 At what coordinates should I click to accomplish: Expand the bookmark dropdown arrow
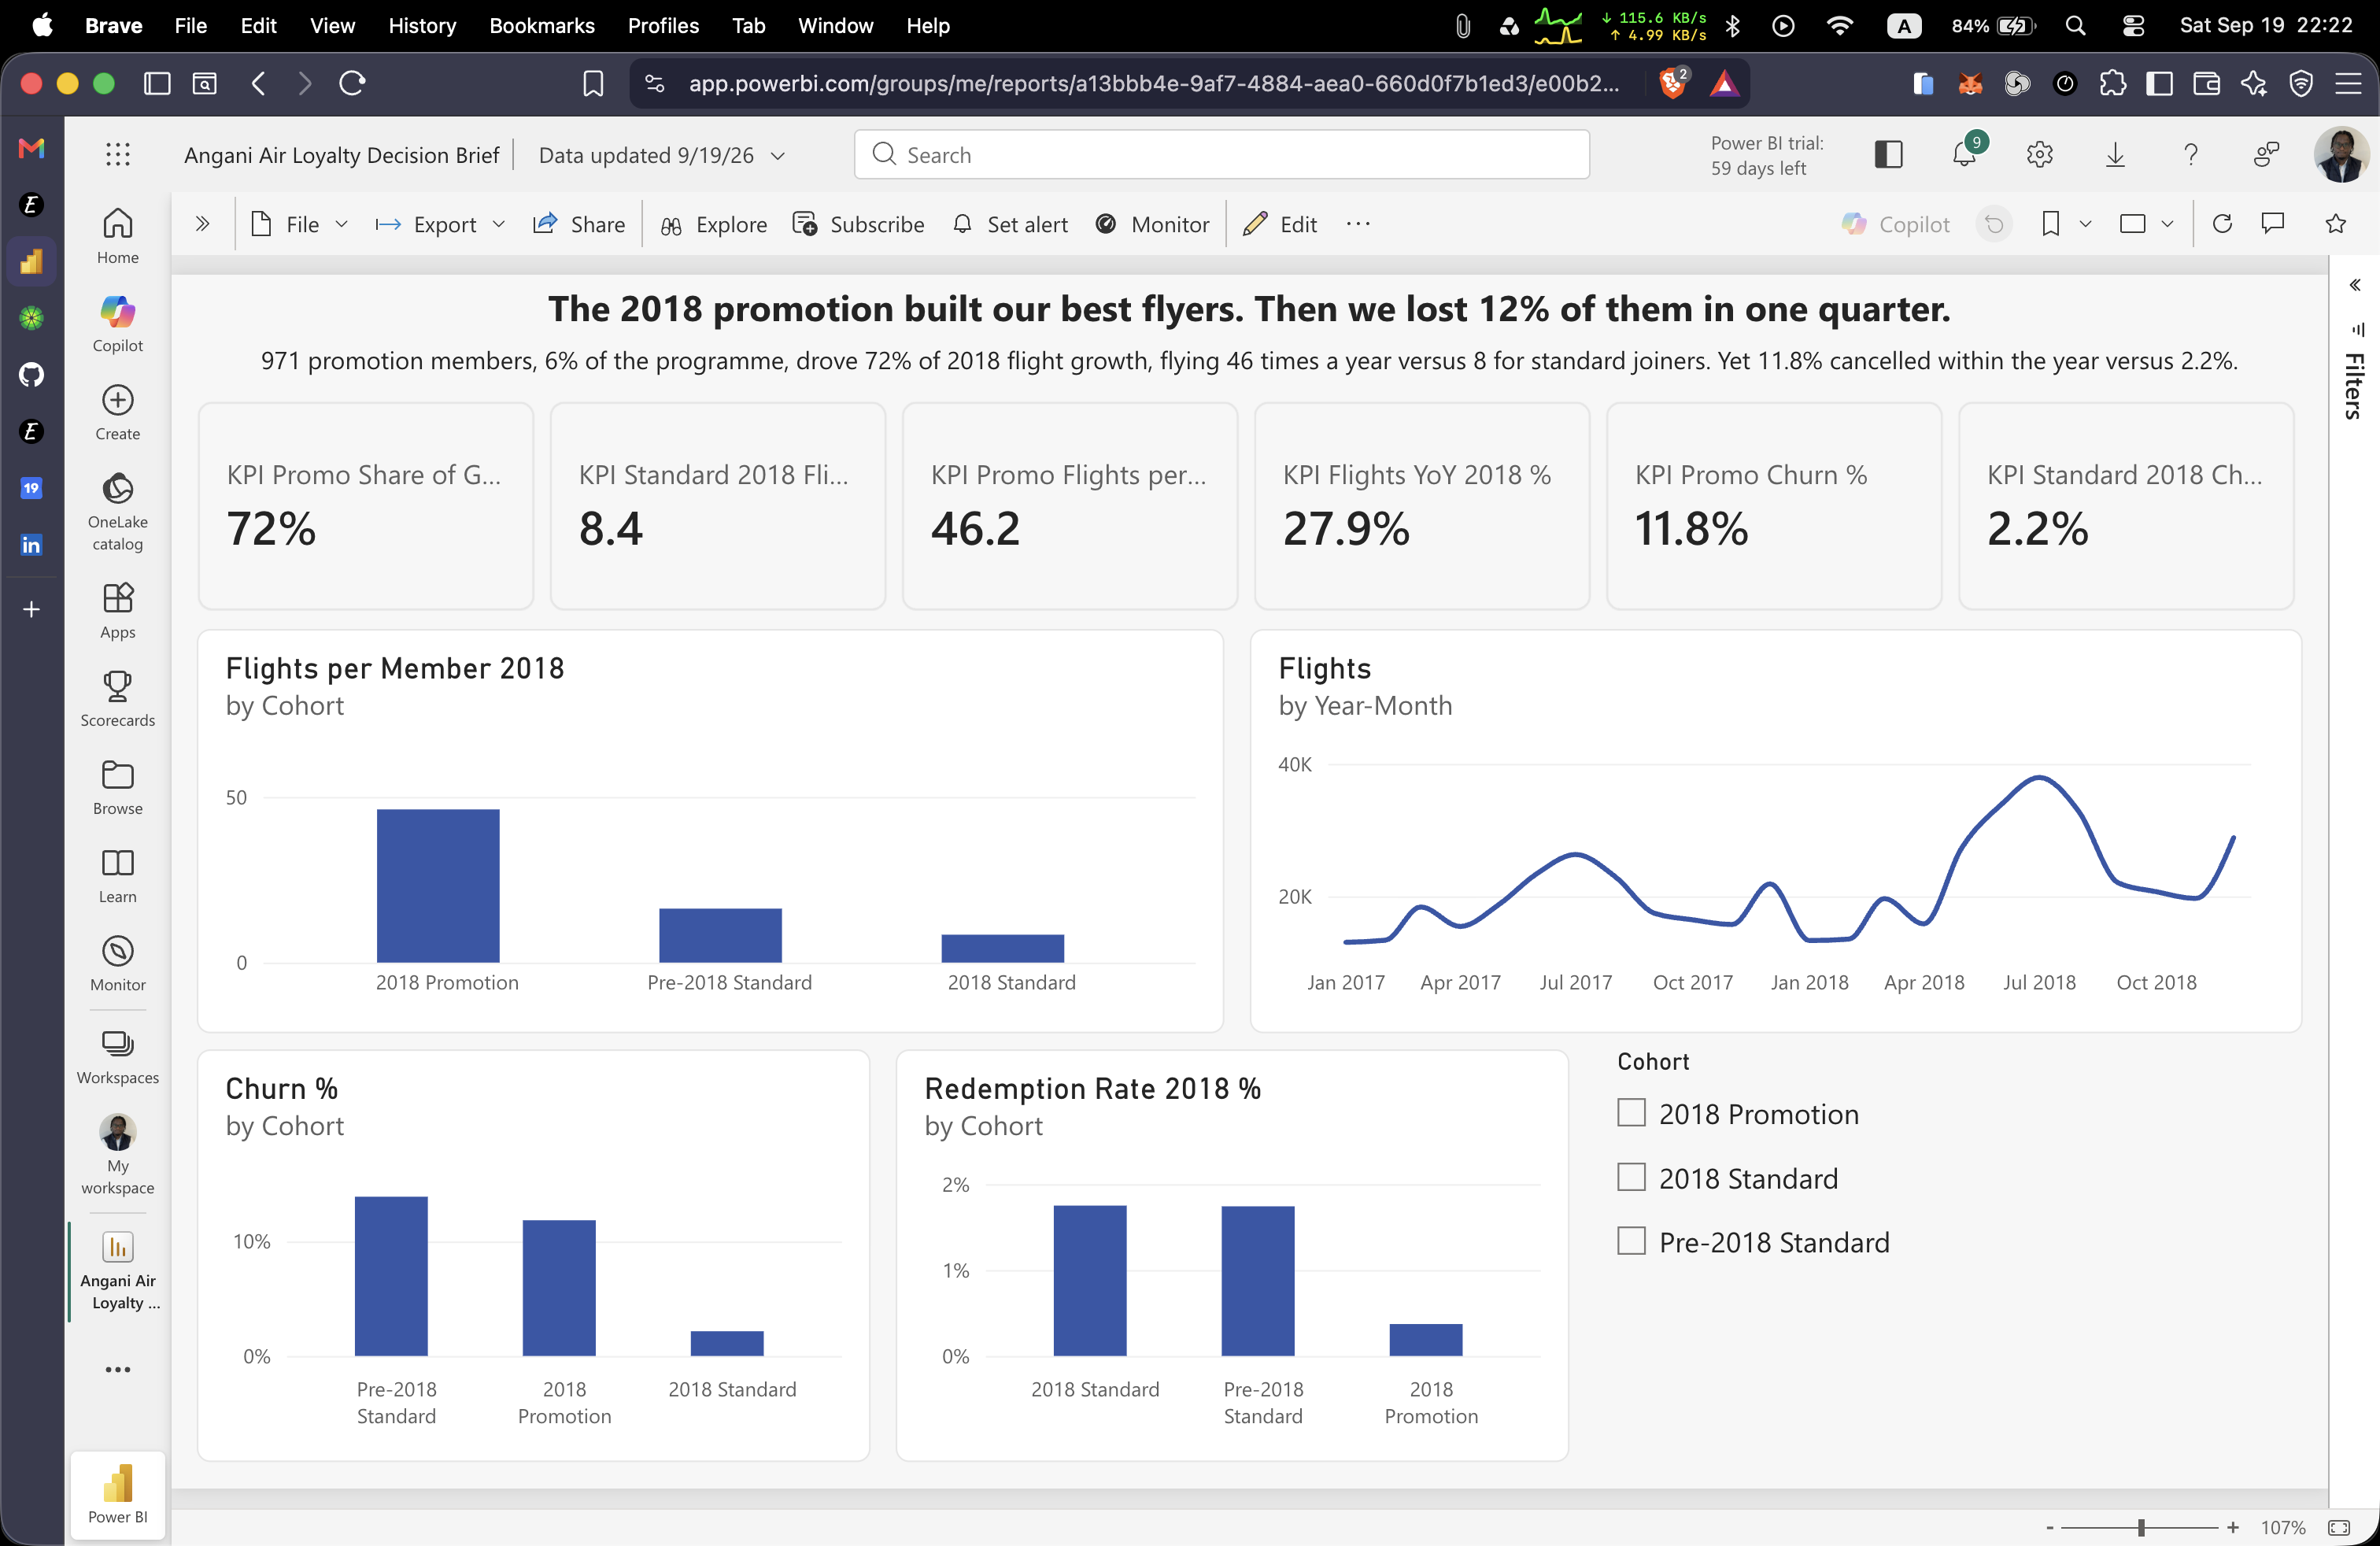tap(2085, 224)
